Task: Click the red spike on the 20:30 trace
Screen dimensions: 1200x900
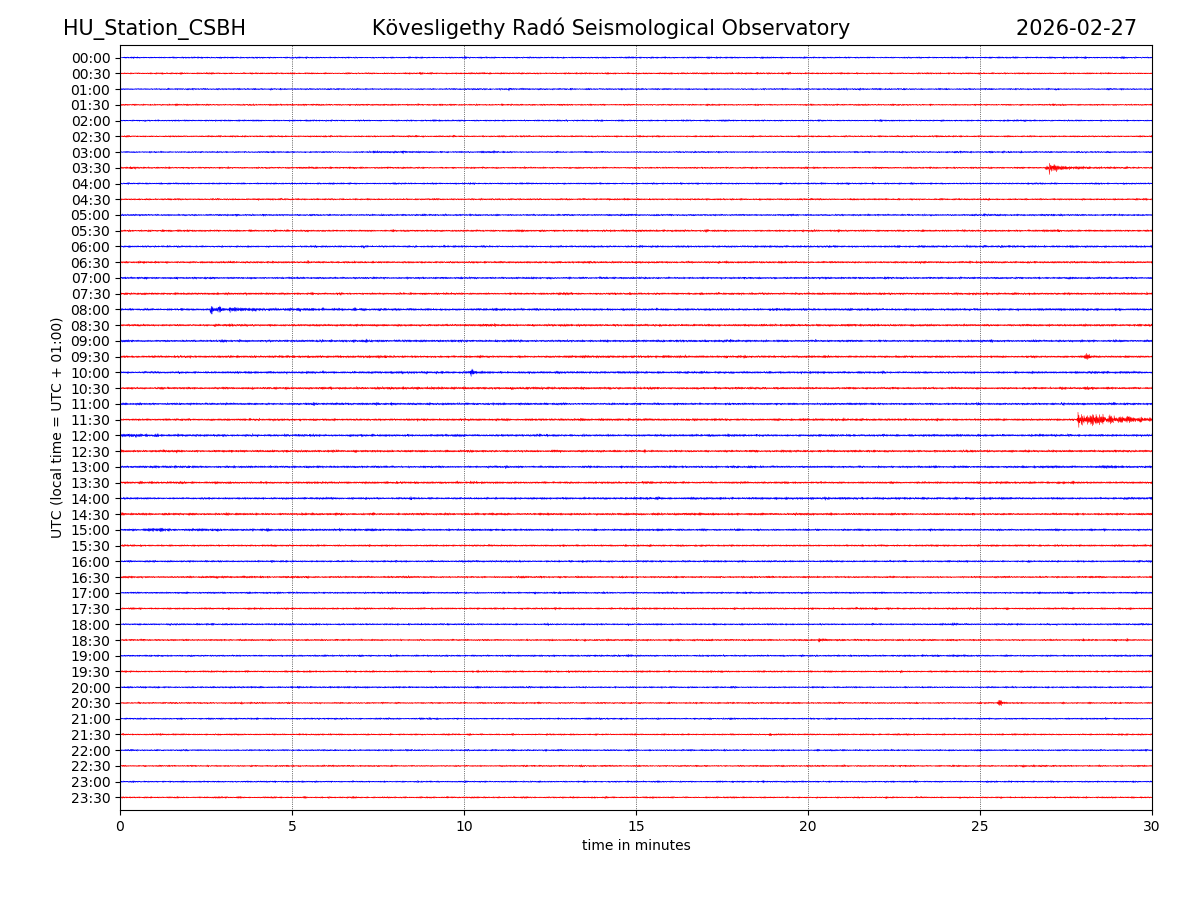Action: (x=999, y=703)
